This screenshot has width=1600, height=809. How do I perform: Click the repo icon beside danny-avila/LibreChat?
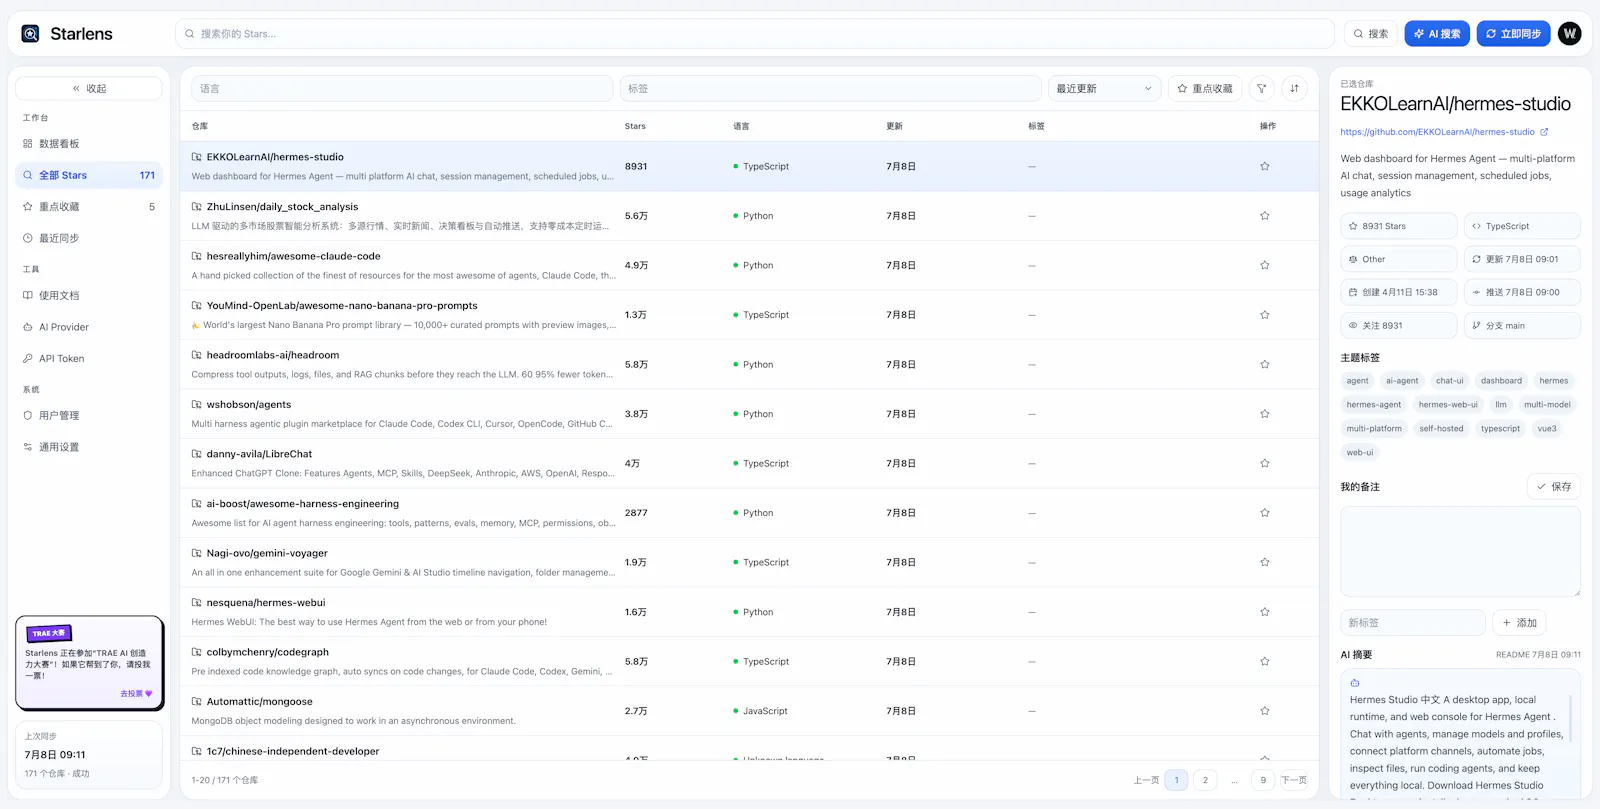coord(197,454)
